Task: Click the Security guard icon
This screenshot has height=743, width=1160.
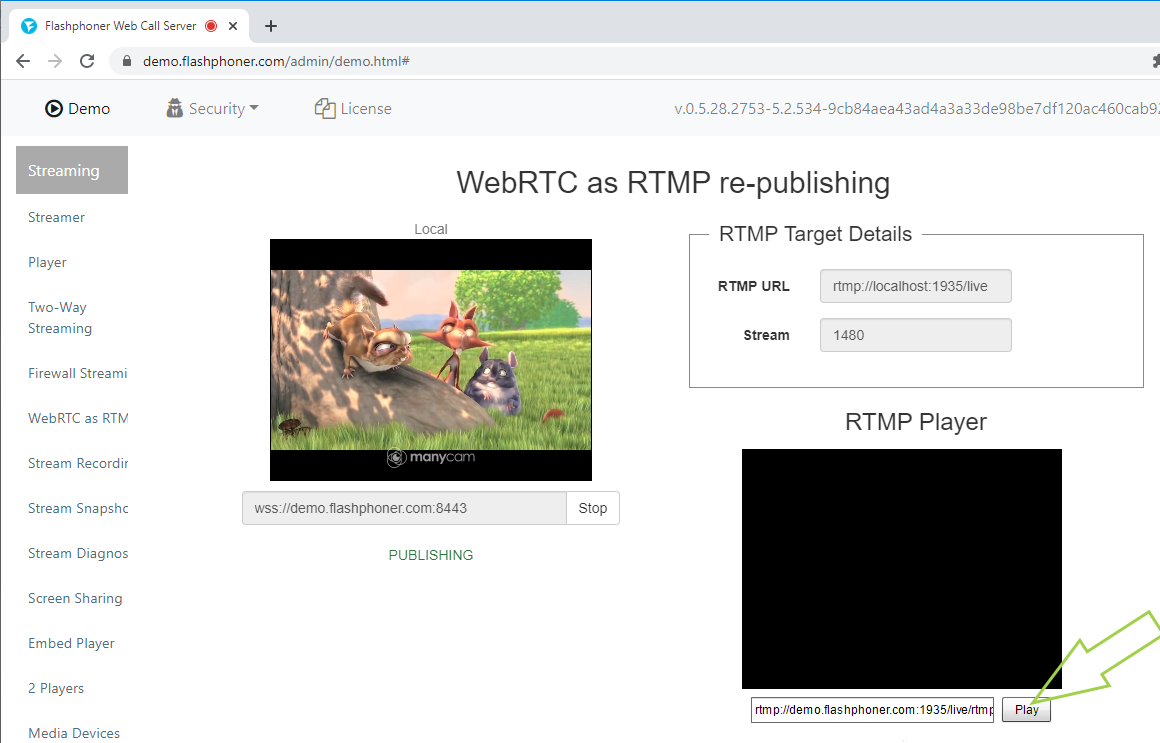Action: (x=175, y=109)
